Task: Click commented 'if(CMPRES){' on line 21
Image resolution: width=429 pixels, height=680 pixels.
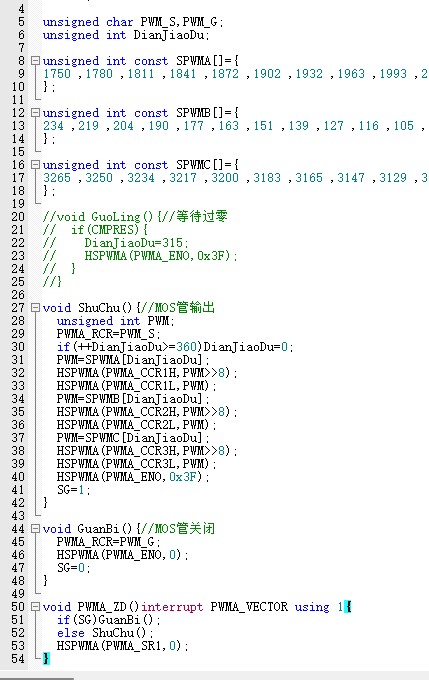Action: tap(109, 230)
